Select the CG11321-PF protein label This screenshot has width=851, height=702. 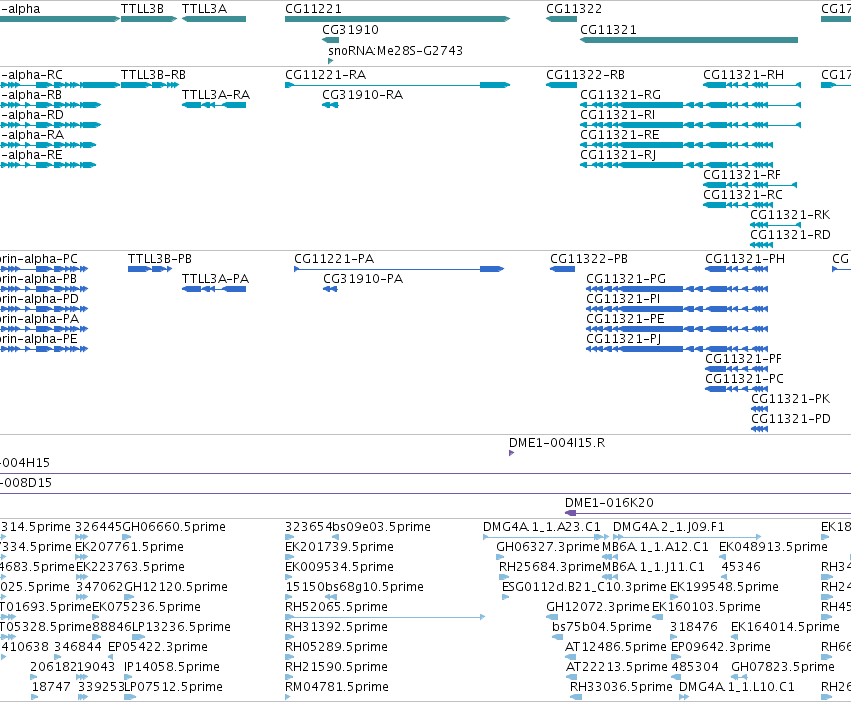[744, 359]
